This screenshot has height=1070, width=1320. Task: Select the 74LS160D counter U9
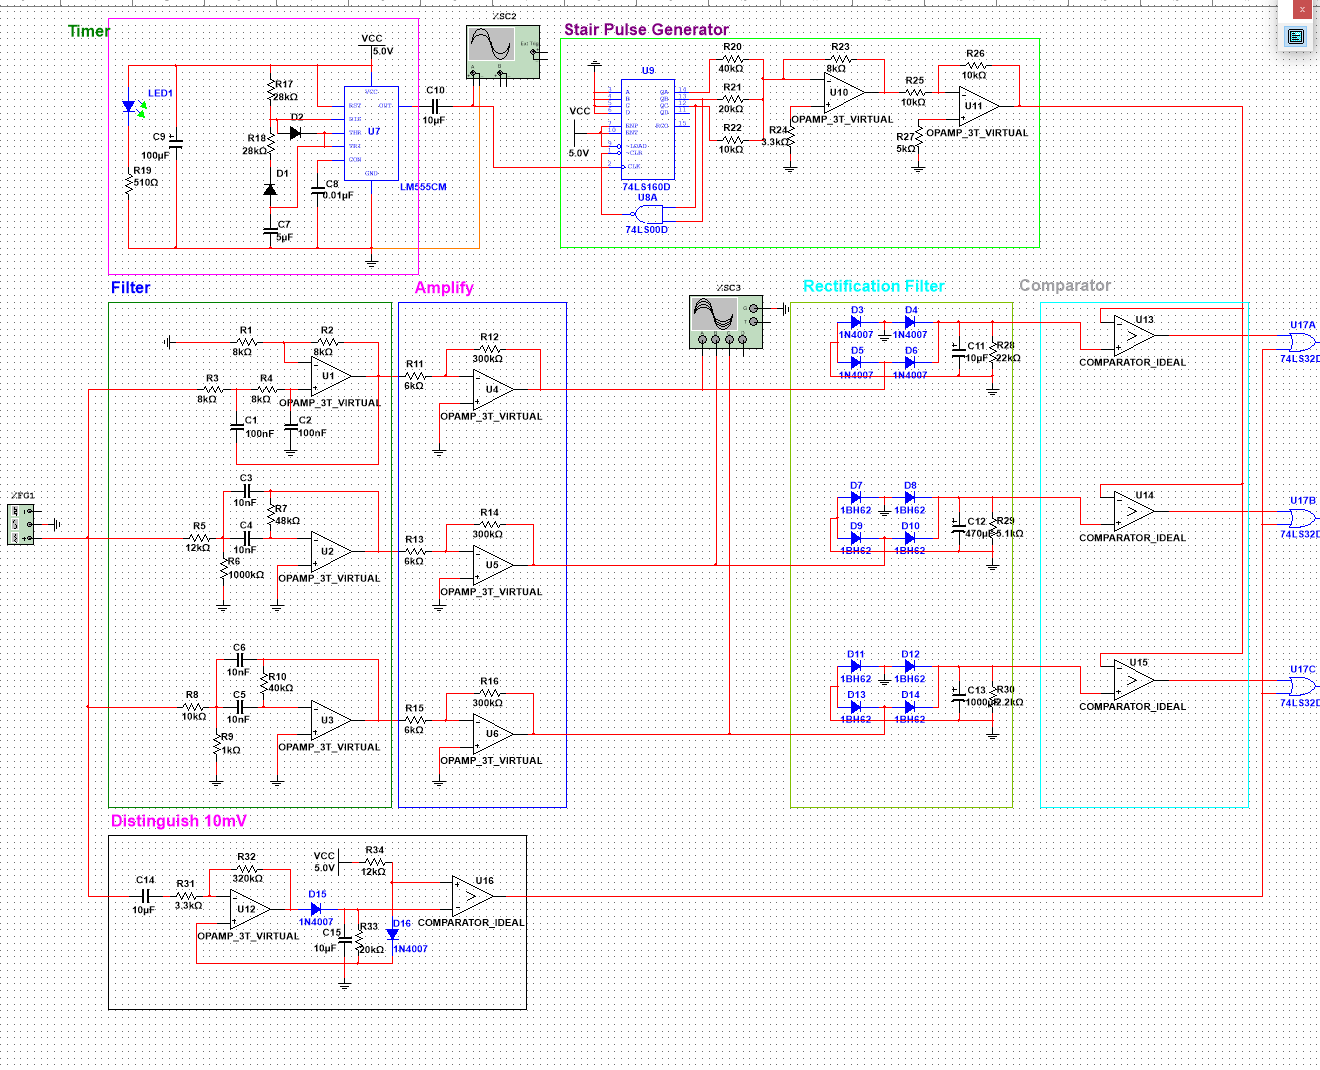648,129
